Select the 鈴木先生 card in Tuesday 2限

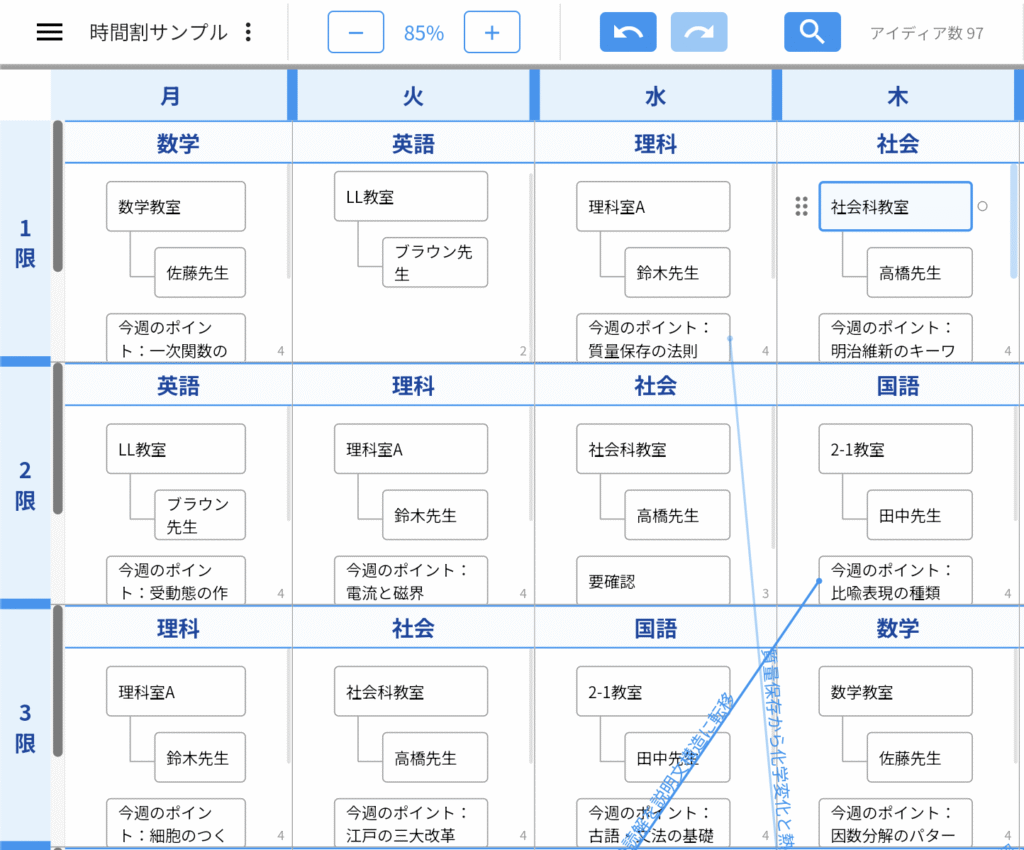point(435,514)
